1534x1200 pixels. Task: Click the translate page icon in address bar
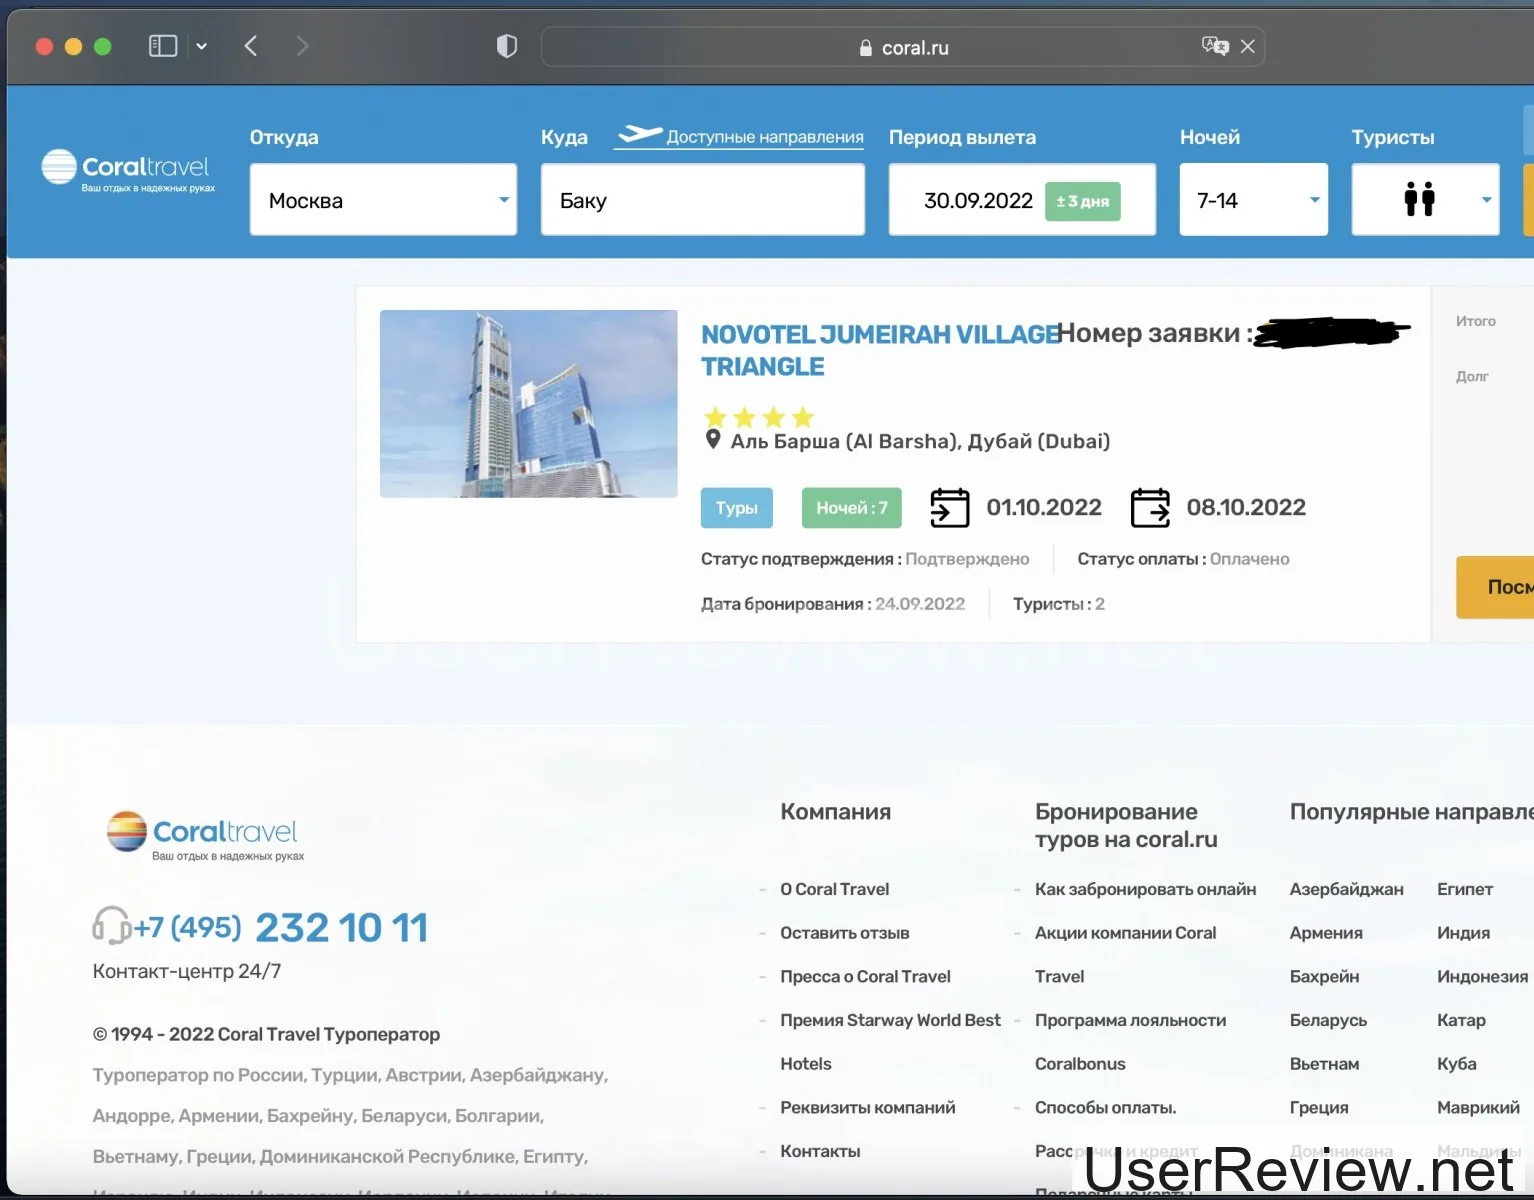tap(1214, 46)
